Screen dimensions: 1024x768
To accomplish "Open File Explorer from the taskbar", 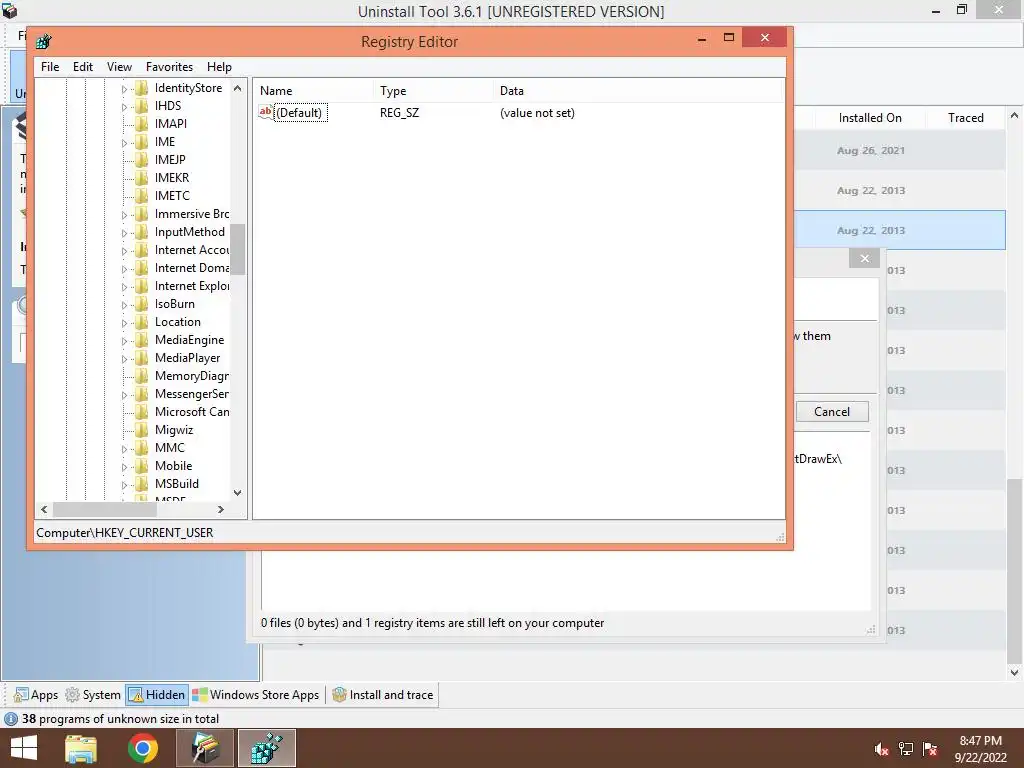I will tap(81, 748).
